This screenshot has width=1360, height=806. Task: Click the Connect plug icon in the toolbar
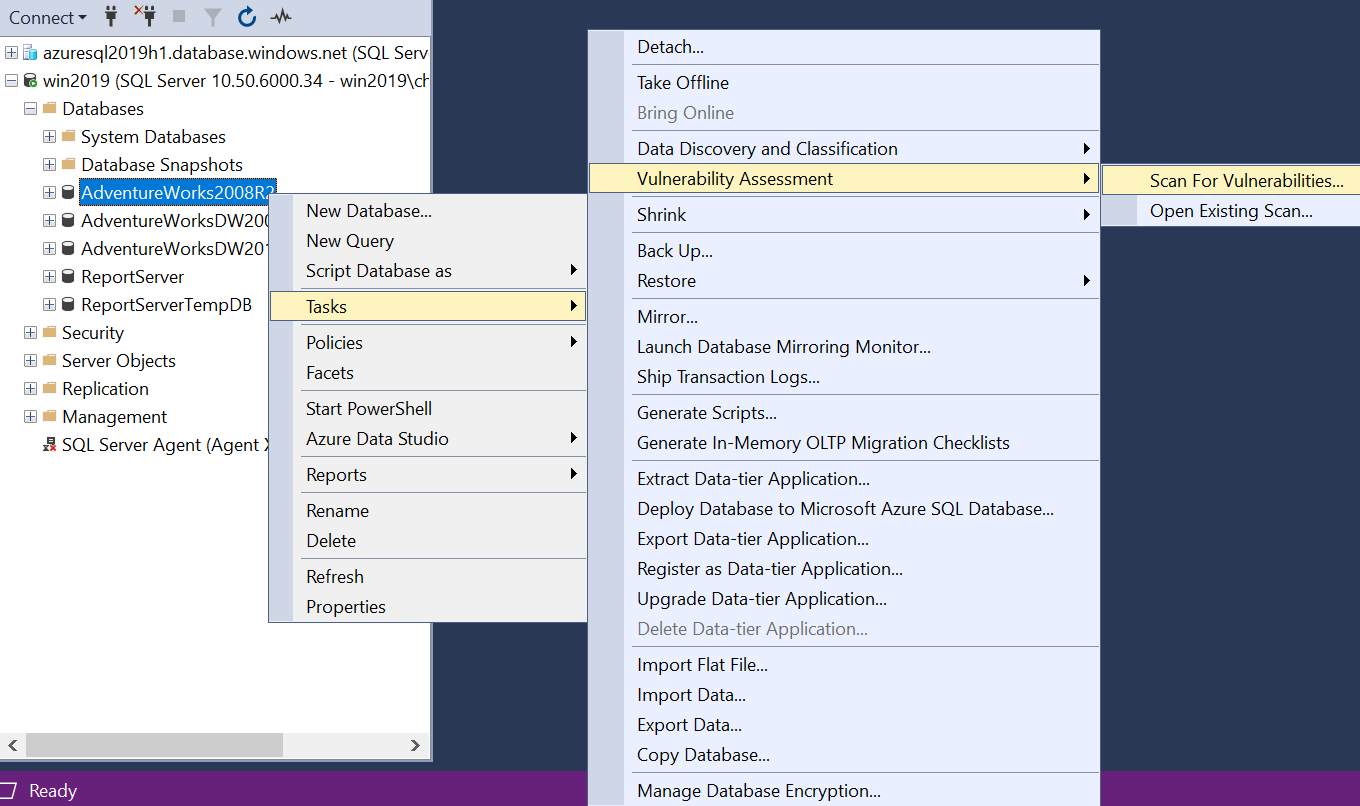(111, 17)
